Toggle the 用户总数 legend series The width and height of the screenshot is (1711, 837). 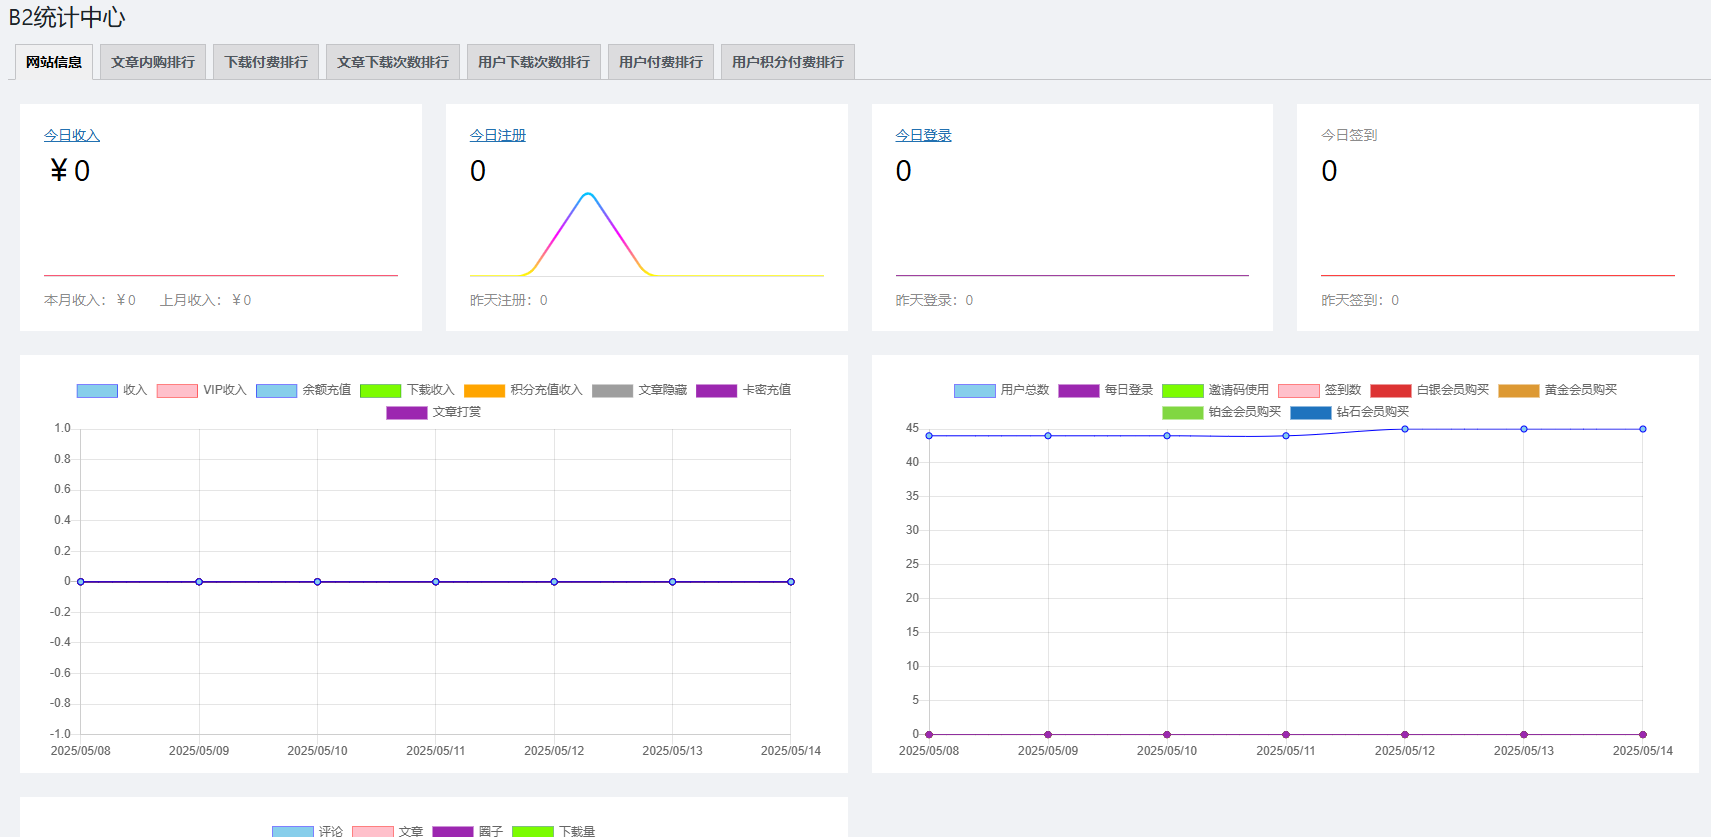(1001, 390)
